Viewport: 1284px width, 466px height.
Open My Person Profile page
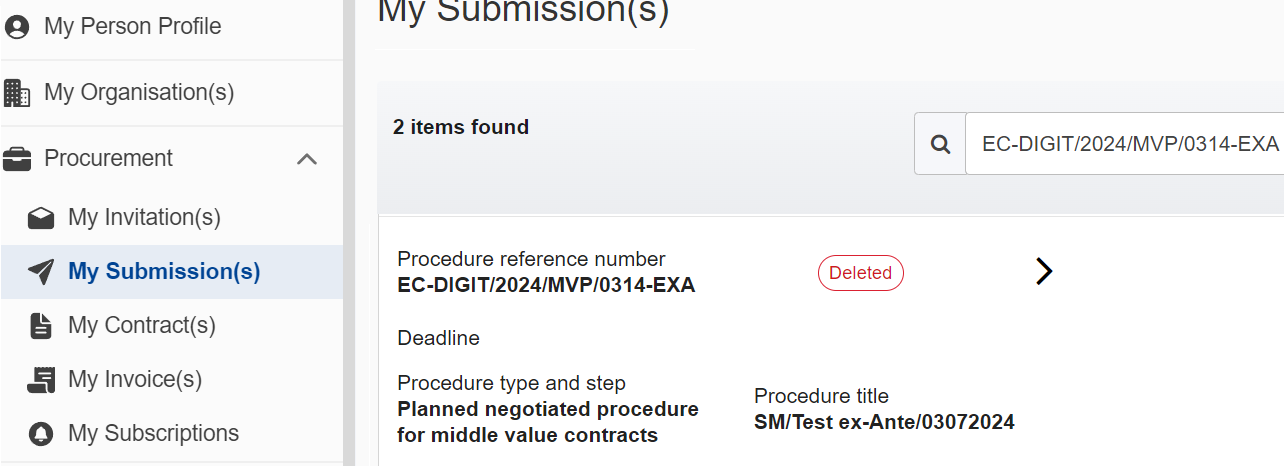133,27
